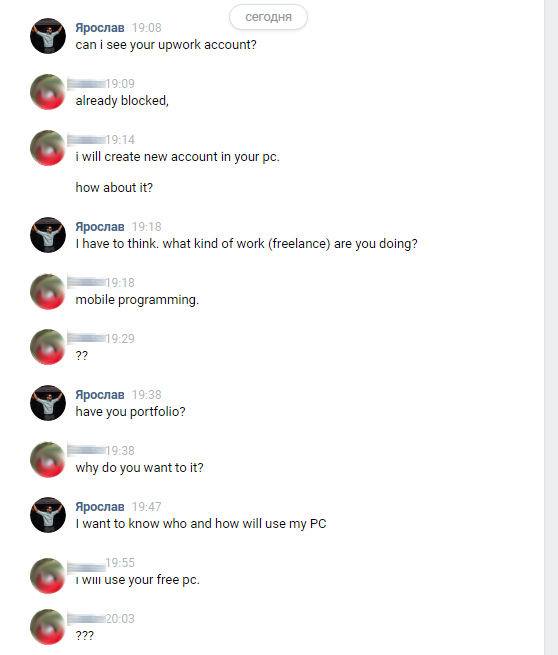Click Ярослав name link at 19:08
Screen dimensions: 558x655
(100, 28)
